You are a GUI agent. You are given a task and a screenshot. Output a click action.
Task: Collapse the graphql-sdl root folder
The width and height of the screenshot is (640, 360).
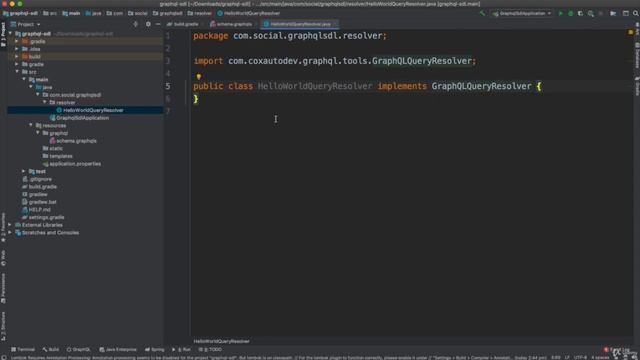coord(10,33)
